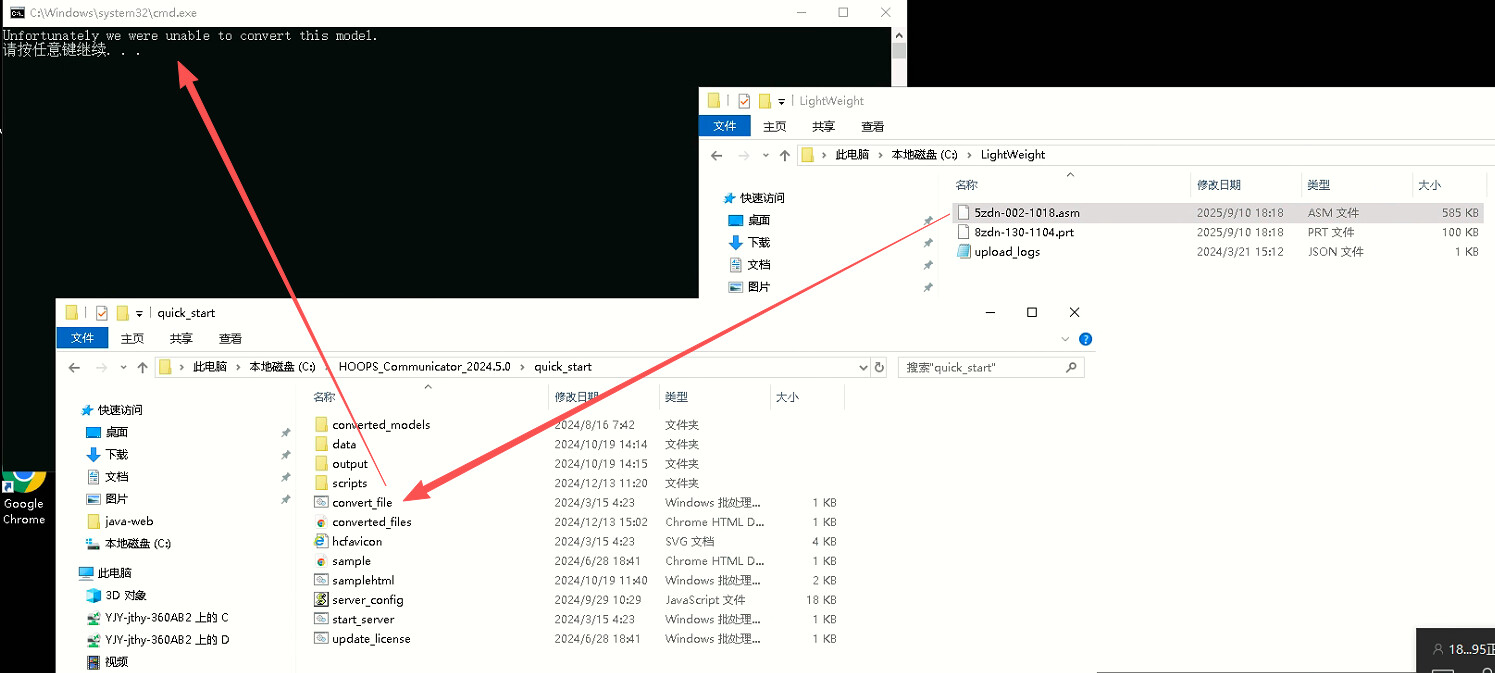This screenshot has height=673, width=1495.
Task: Select 5zdn-002-1018.asm file icon
Action: point(963,212)
